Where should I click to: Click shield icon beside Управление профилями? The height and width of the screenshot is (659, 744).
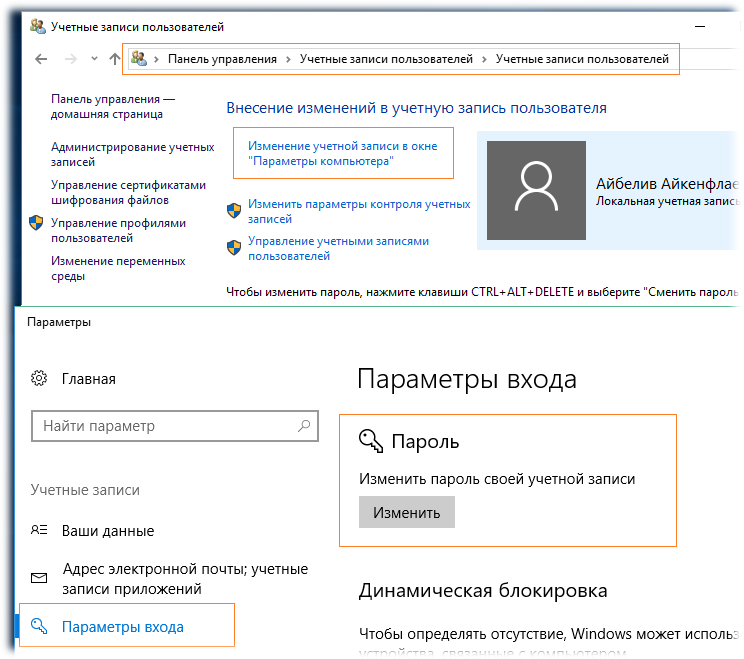(36, 223)
